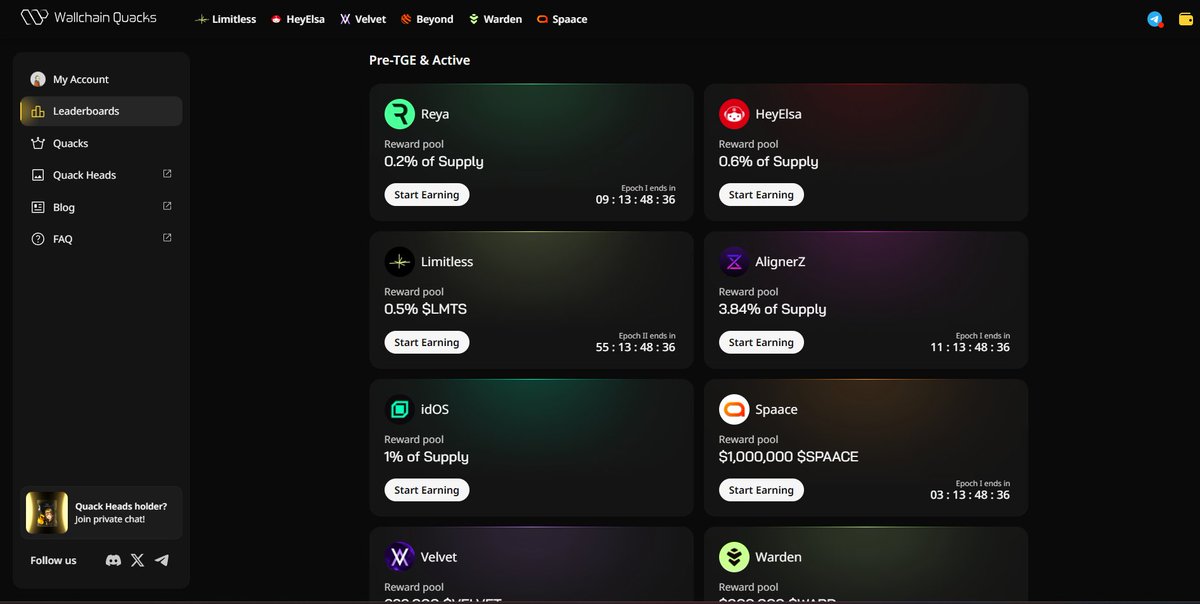Select Beyond in the top navigation
The image size is (1200, 604).
(x=427, y=18)
